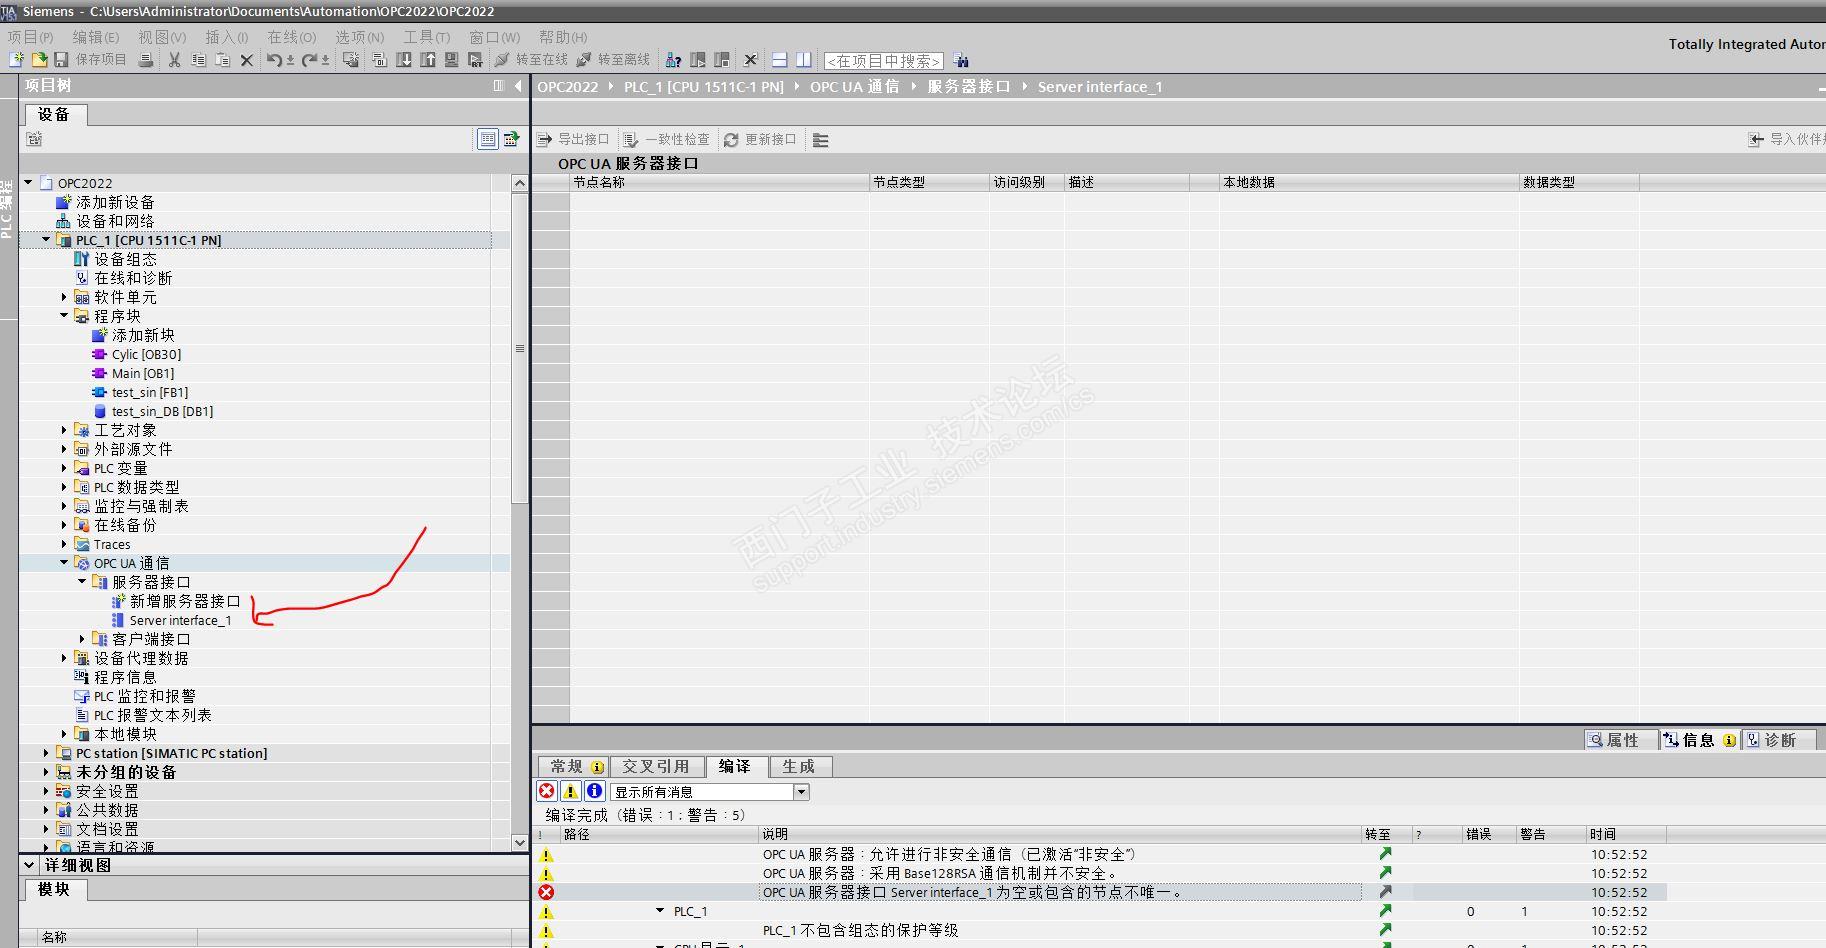This screenshot has height=948, width=1826.
Task: Click PLC_1 [CPU 1511C-1 PN] in breadcrumb
Action: point(704,87)
